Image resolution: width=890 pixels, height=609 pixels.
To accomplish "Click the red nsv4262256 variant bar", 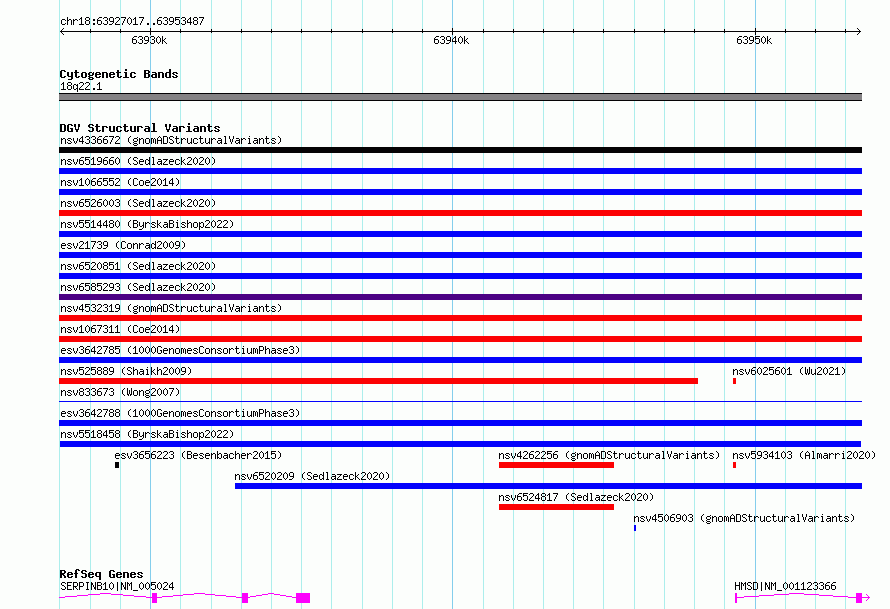I will [x=556, y=465].
